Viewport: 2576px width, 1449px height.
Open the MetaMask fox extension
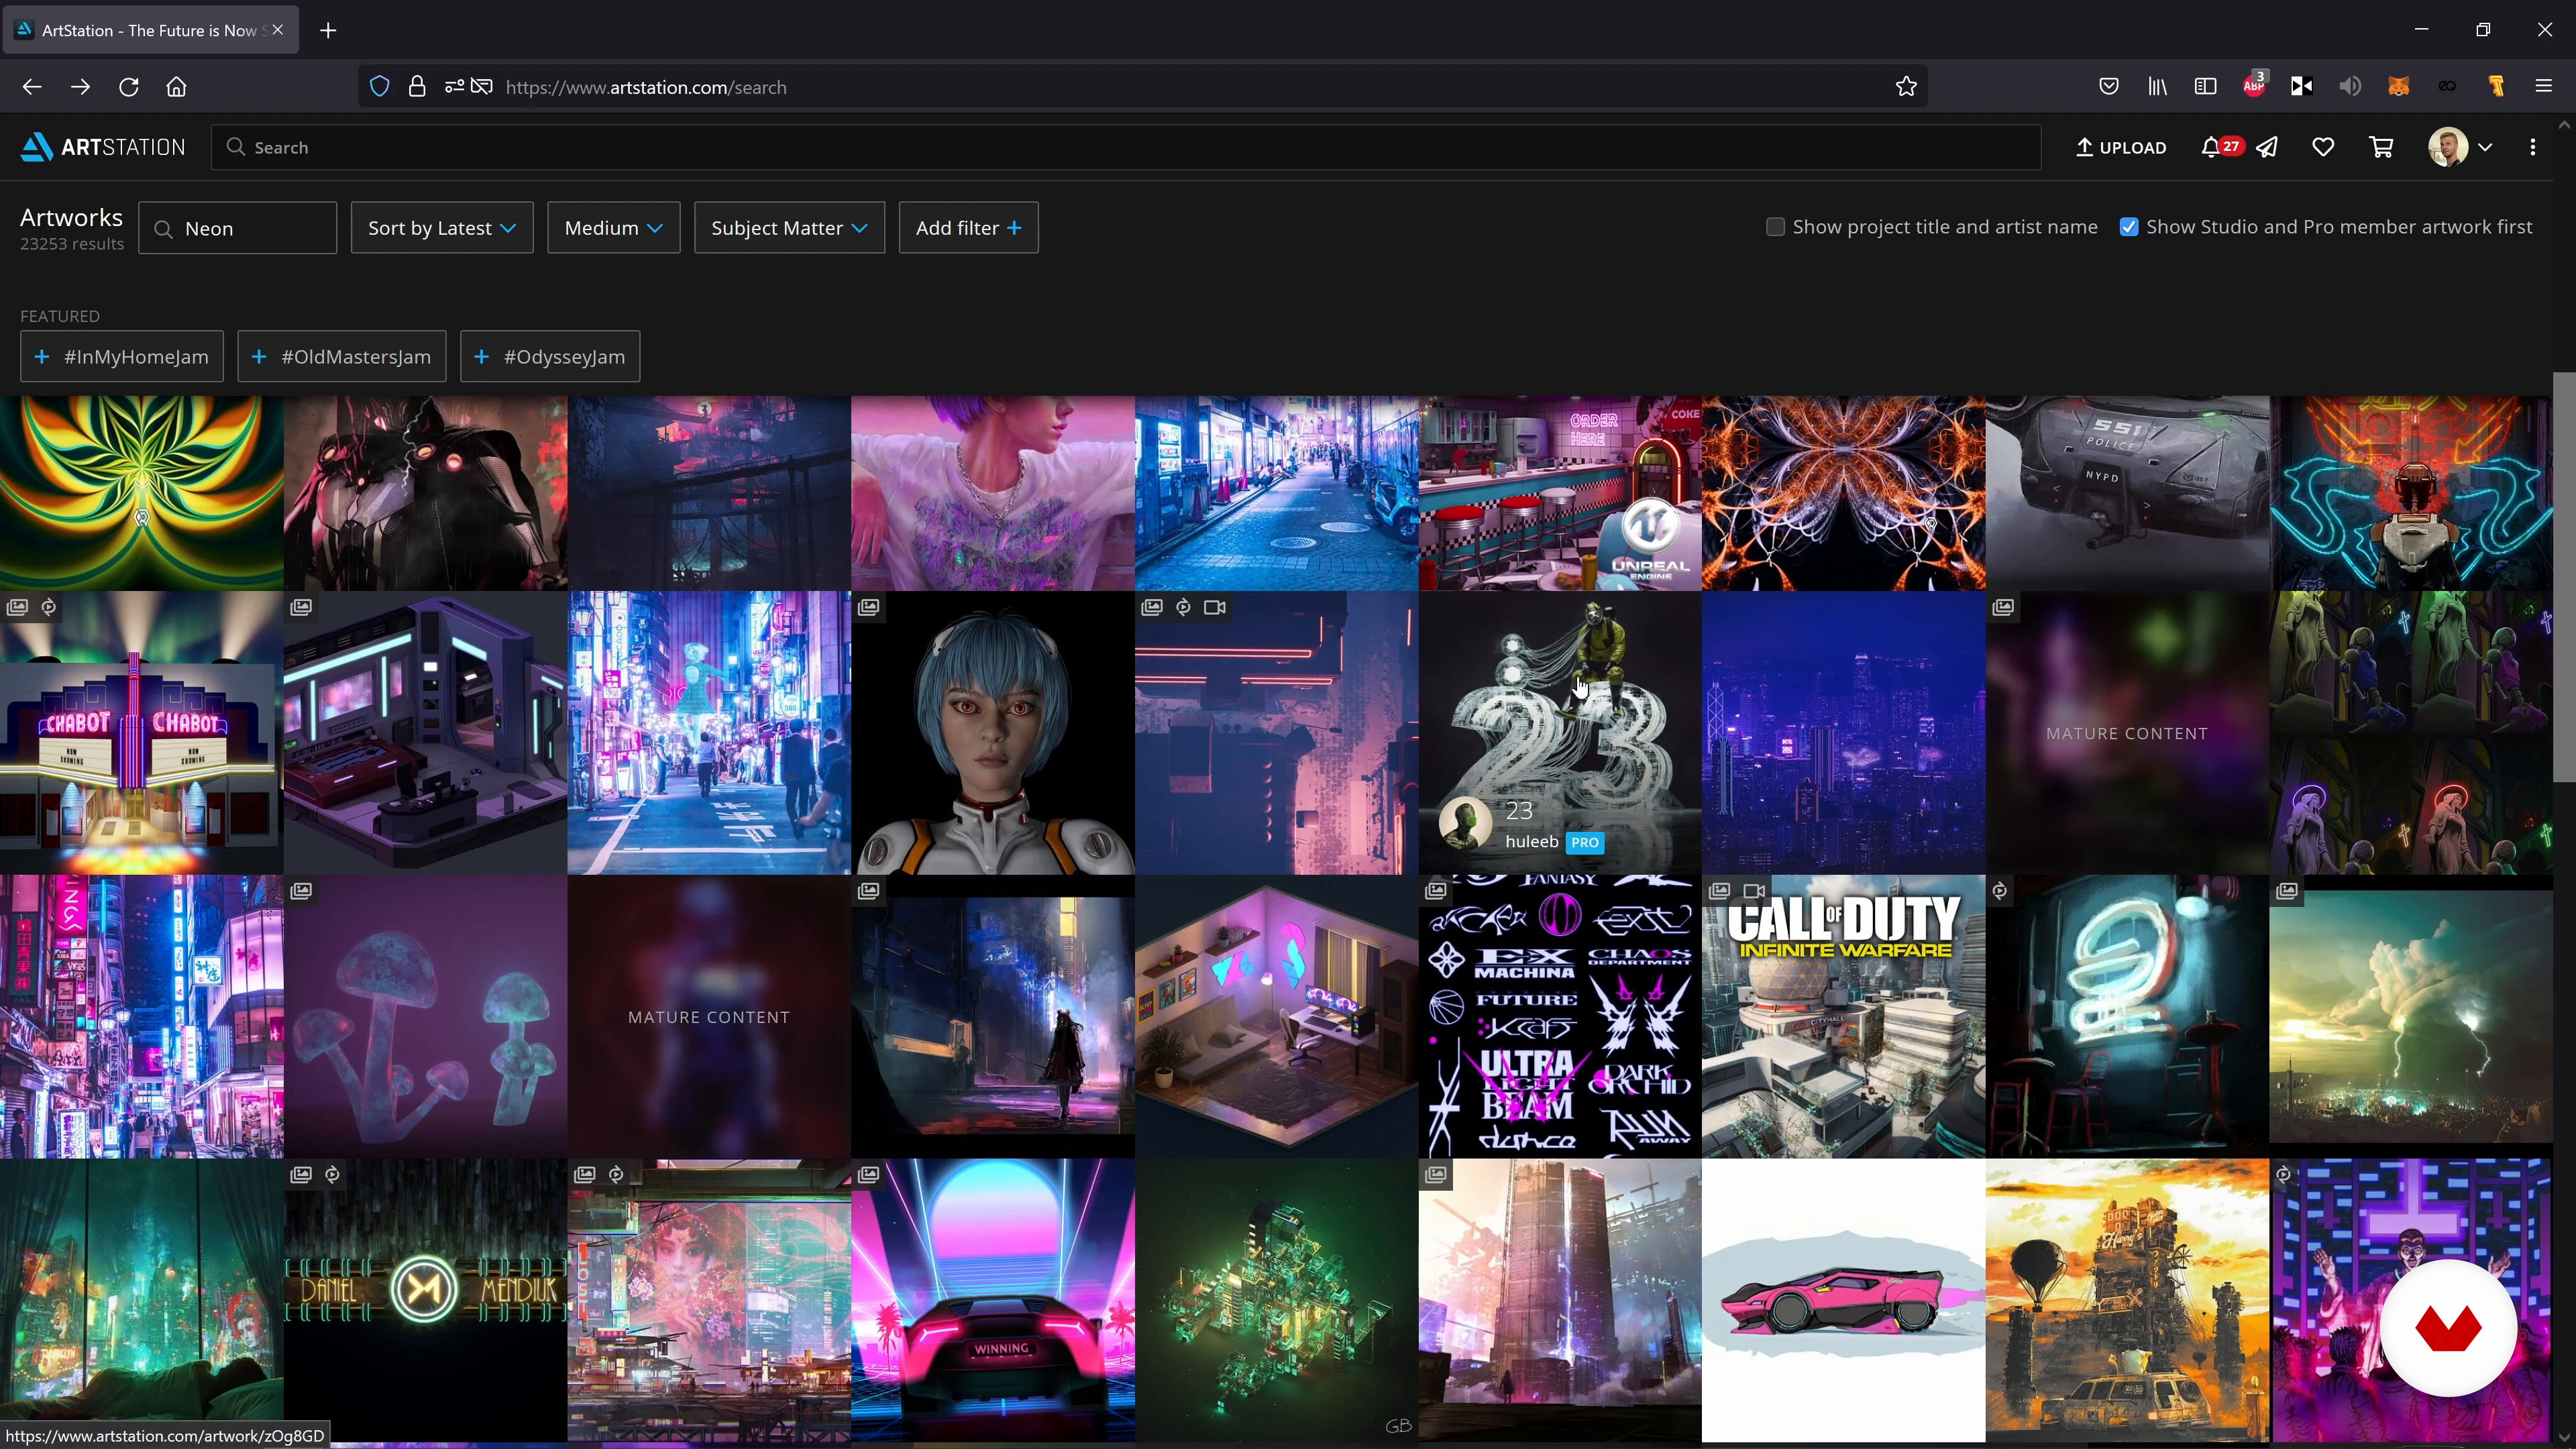2398,87
